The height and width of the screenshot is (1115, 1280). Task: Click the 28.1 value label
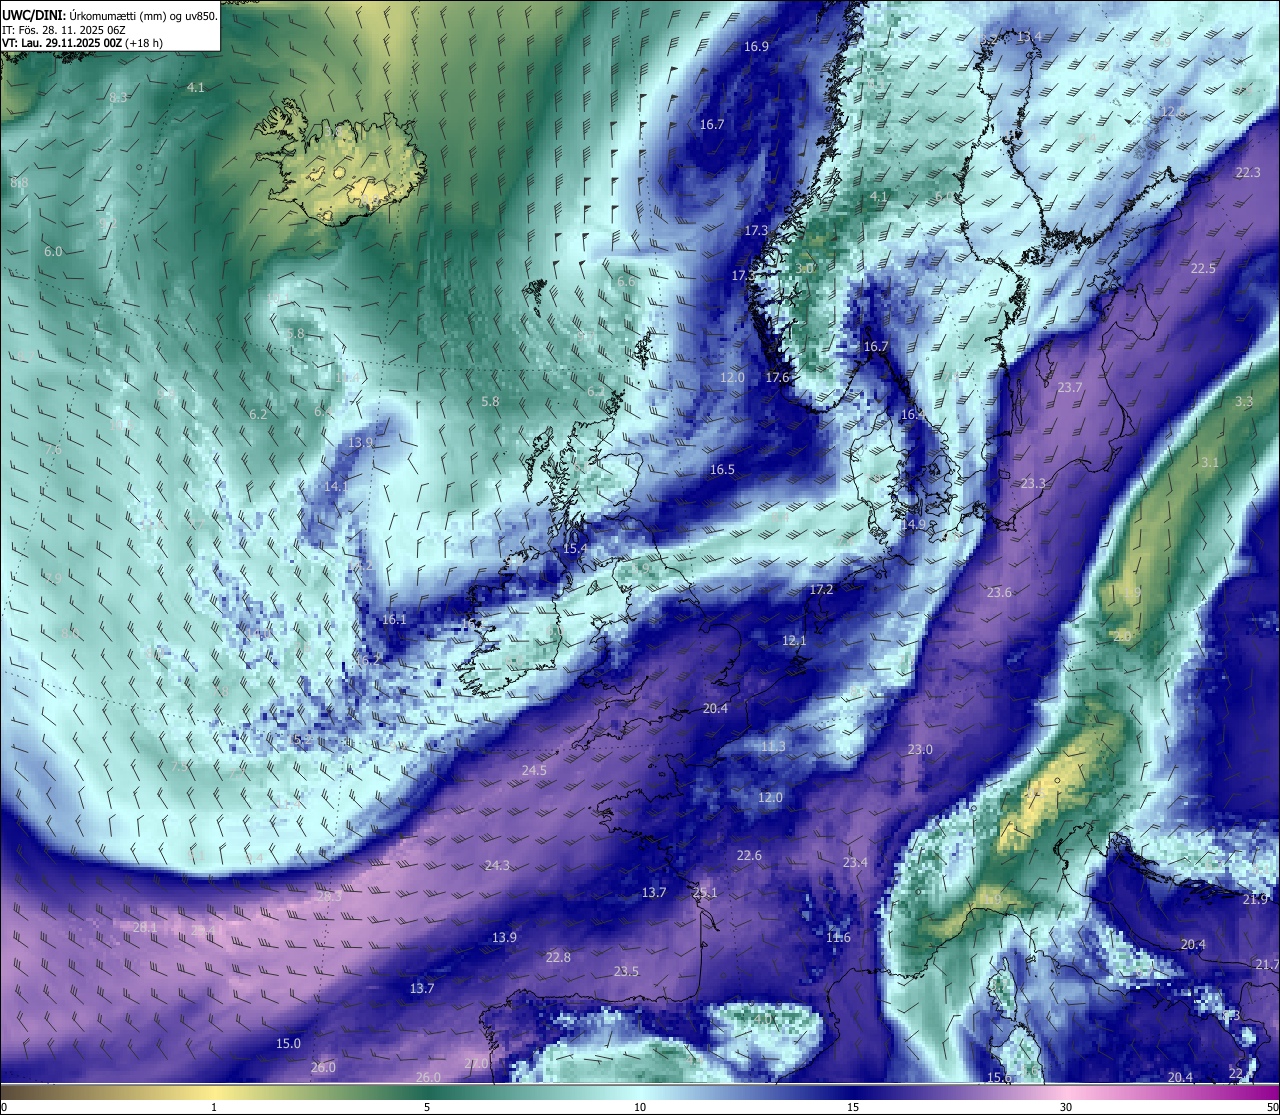[x=145, y=928]
